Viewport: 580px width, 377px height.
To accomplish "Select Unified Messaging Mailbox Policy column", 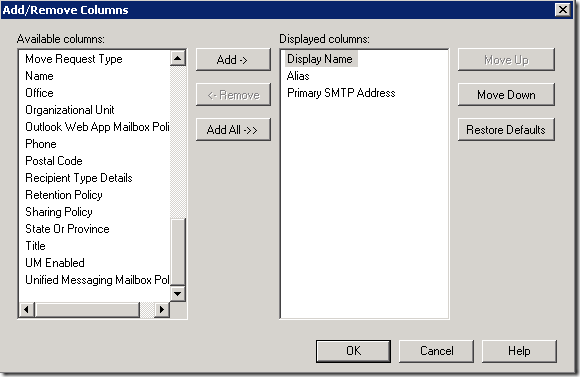I will click(97, 280).
